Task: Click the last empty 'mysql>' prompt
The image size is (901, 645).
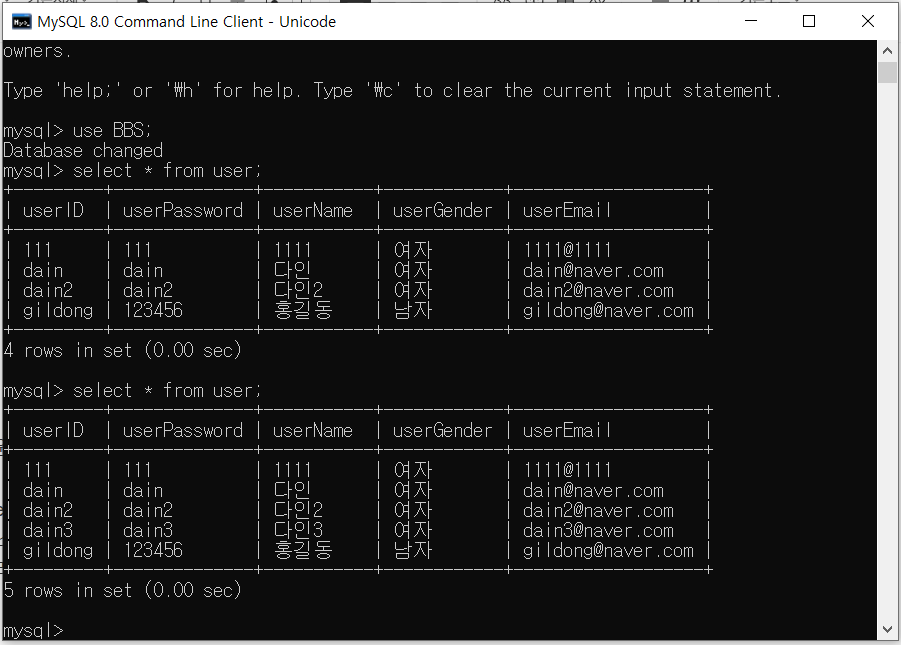Action: click(33, 631)
